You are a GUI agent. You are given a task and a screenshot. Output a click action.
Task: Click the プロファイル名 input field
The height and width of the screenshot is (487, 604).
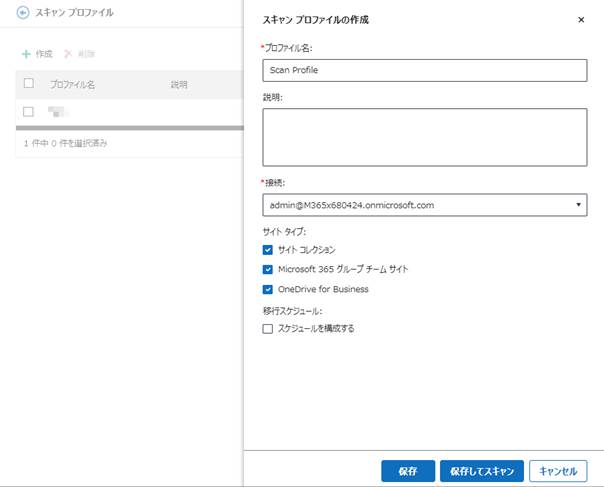[425, 70]
